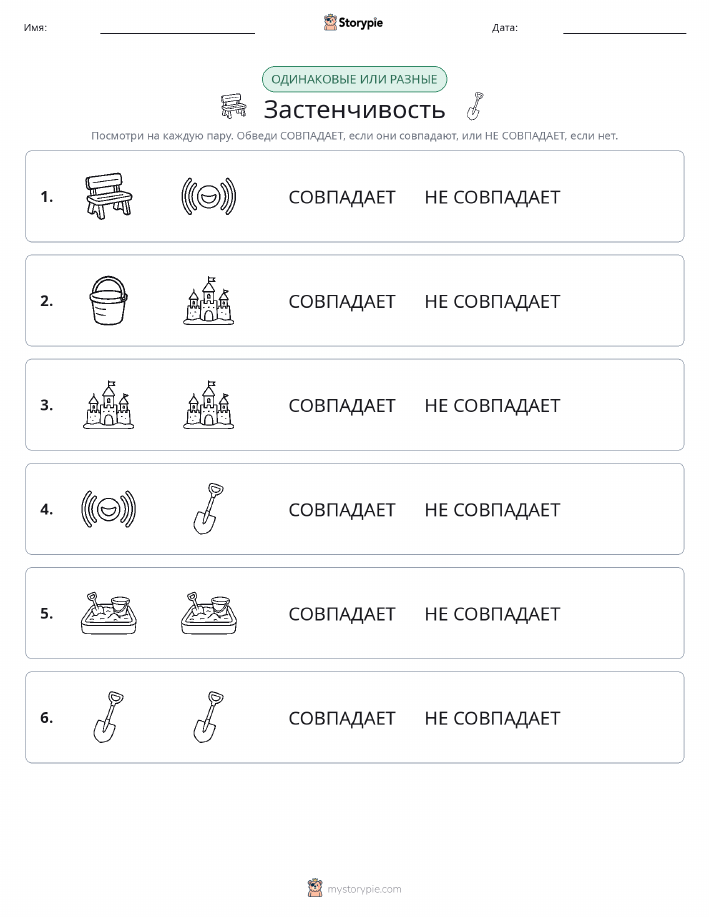Choose СОВПАДАЕТ for row 6
This screenshot has height=917, width=709.
pyautogui.click(x=342, y=718)
